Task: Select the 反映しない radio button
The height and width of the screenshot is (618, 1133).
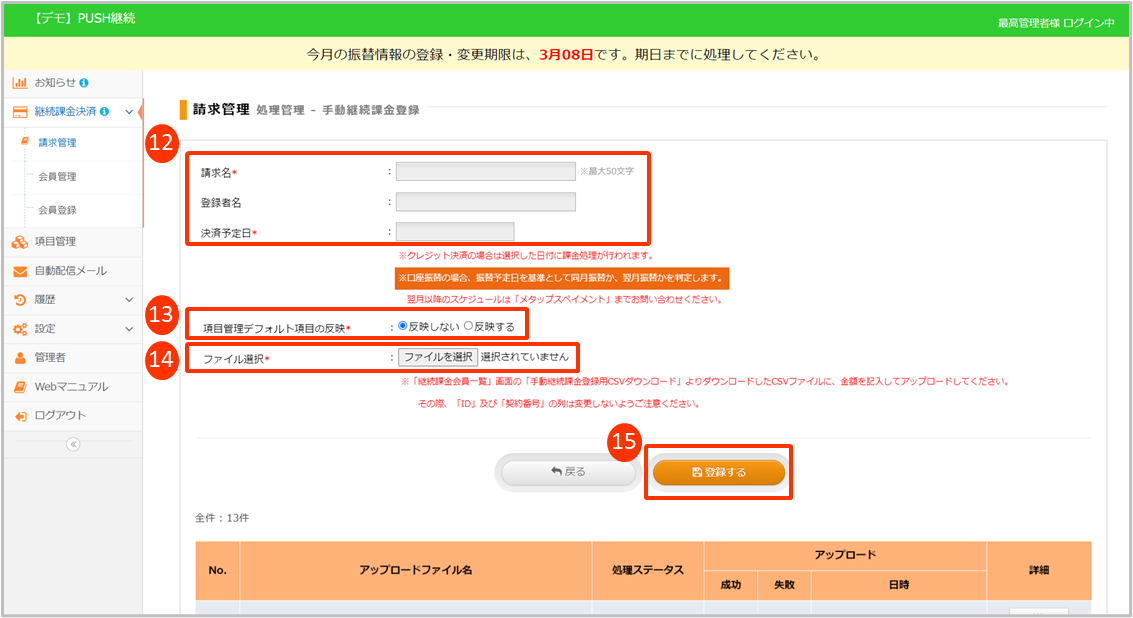Action: tap(403, 326)
